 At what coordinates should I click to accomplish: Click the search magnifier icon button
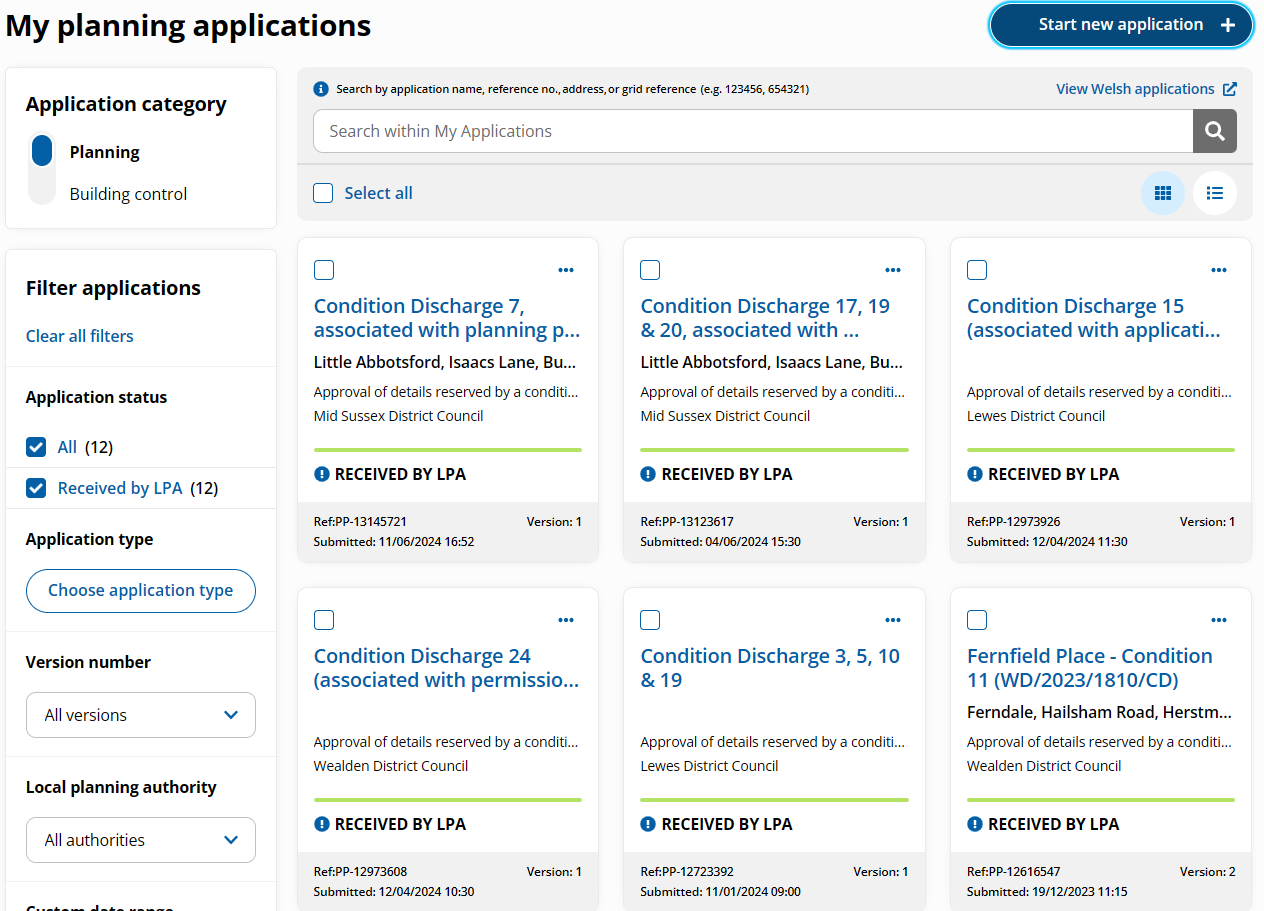1214,131
